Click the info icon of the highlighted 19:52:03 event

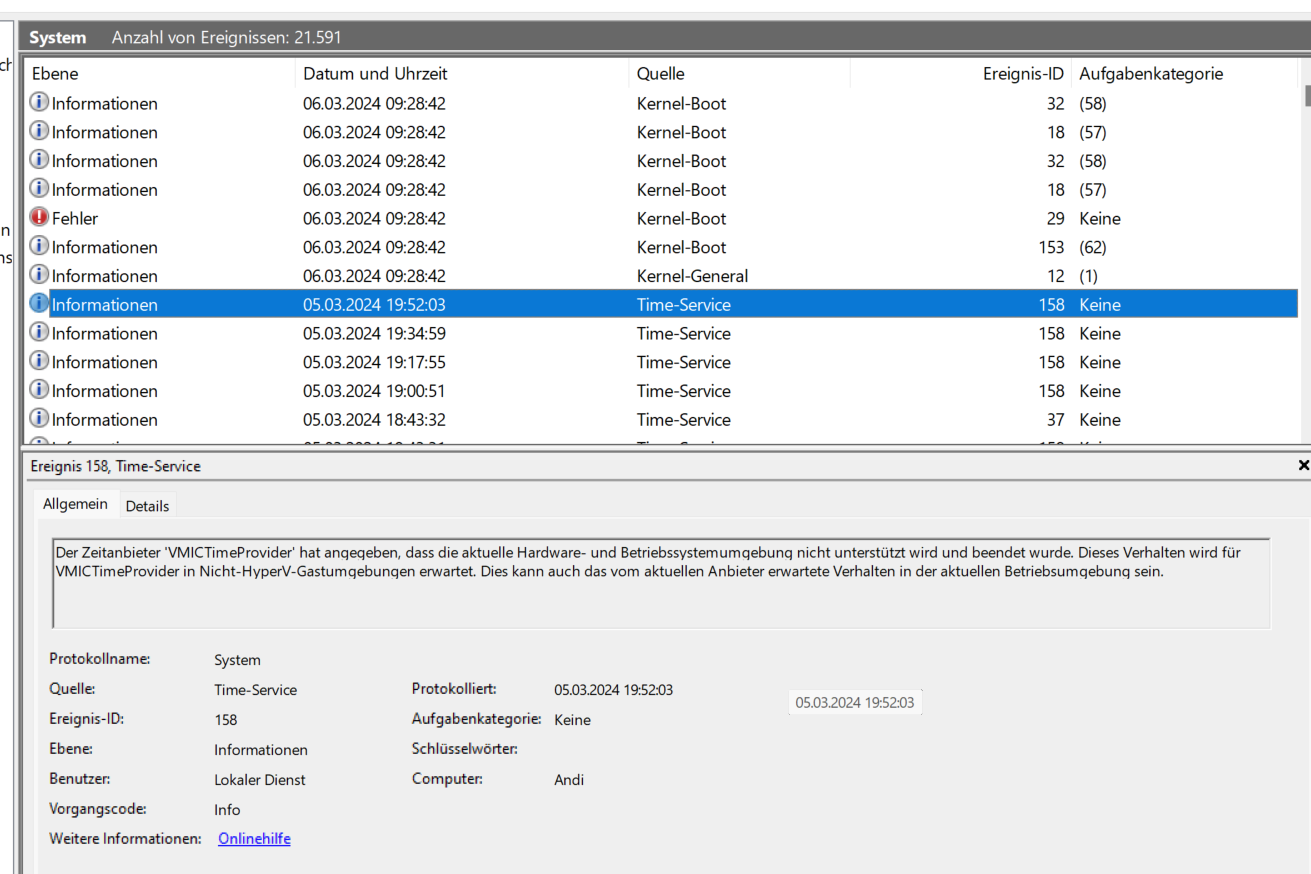click(40, 304)
